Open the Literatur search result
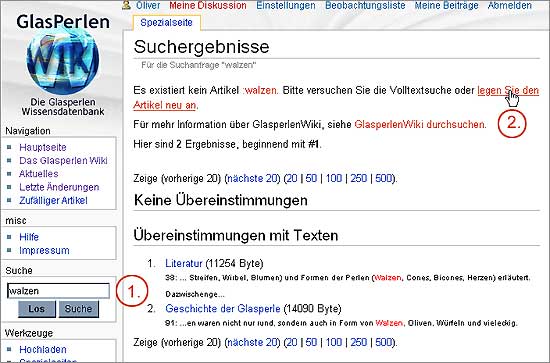This screenshot has width=550, height=363. pos(184,263)
